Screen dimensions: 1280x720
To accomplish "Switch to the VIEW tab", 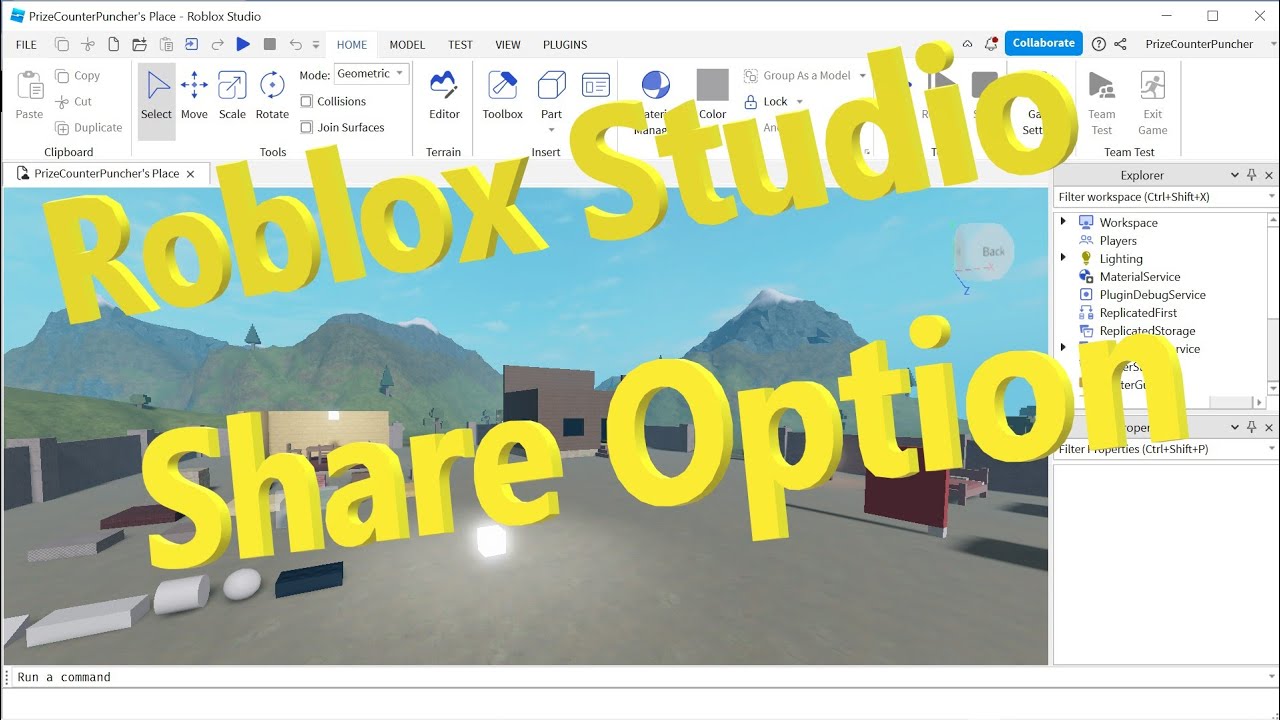I will (508, 44).
